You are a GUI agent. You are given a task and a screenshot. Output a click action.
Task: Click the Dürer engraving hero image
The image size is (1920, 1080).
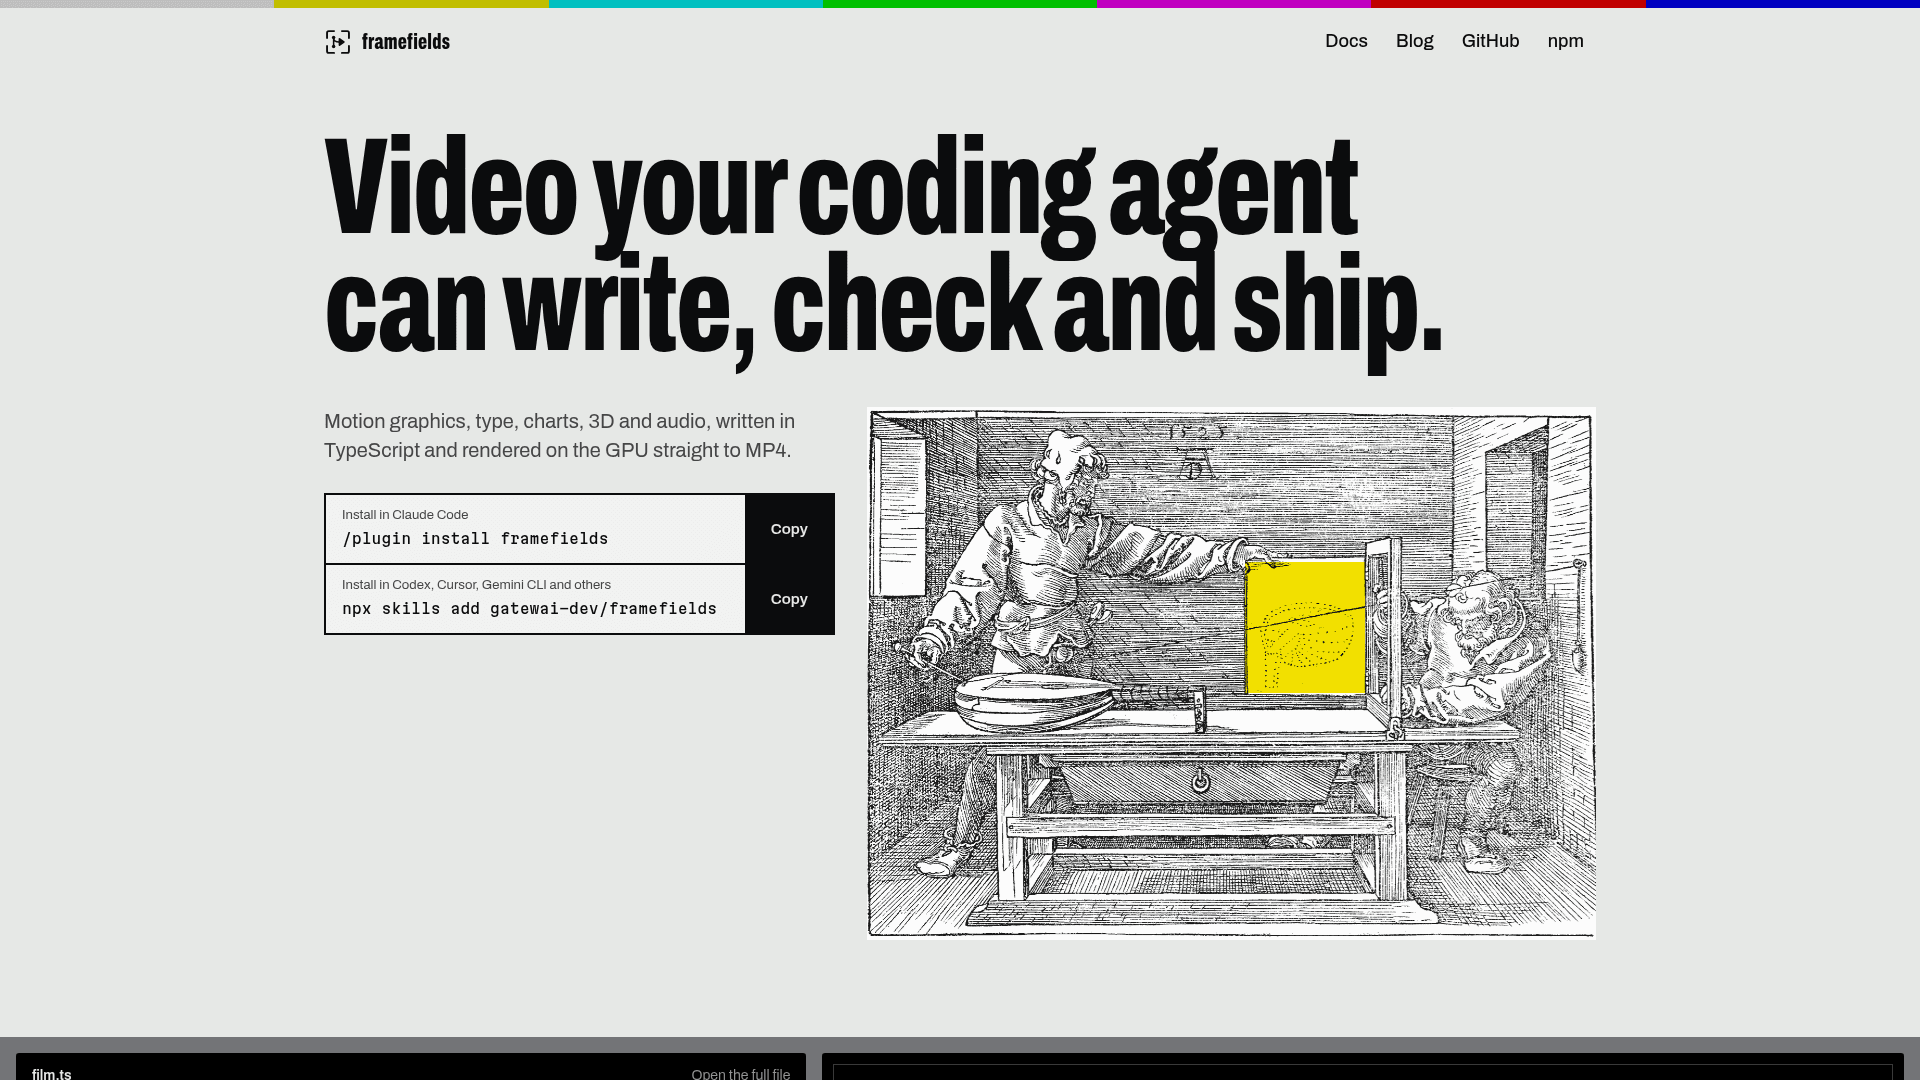click(1231, 673)
